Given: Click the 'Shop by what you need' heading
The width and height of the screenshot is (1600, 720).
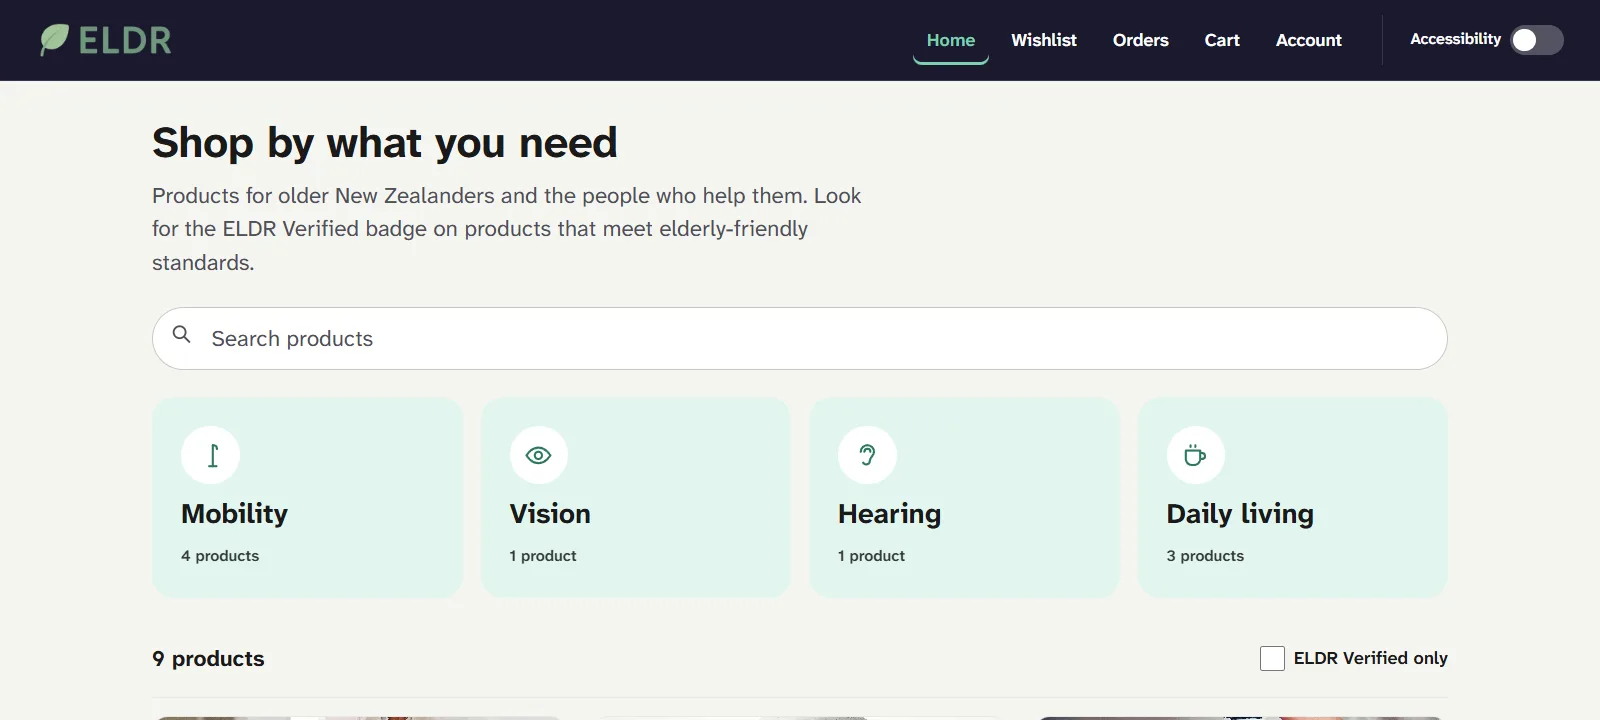Looking at the screenshot, I should click(385, 143).
